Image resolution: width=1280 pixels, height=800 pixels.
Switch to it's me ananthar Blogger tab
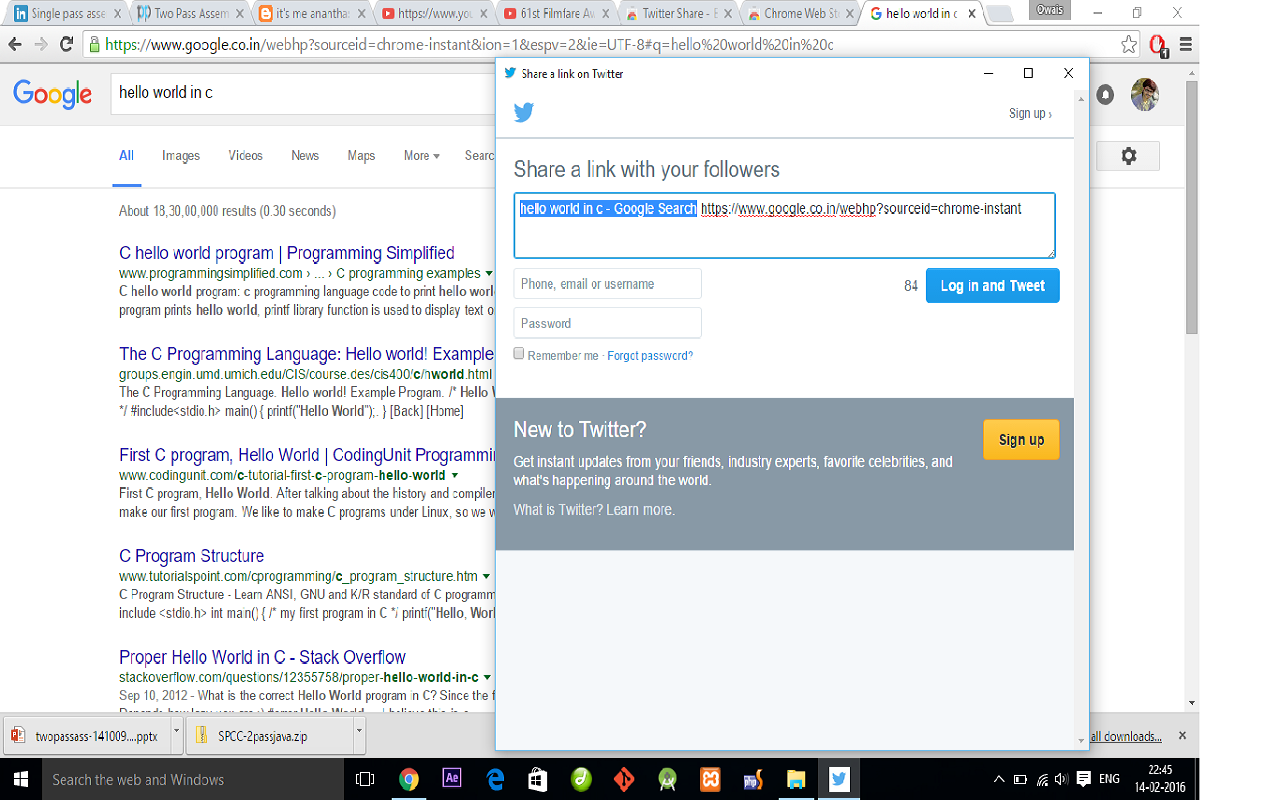pos(312,14)
